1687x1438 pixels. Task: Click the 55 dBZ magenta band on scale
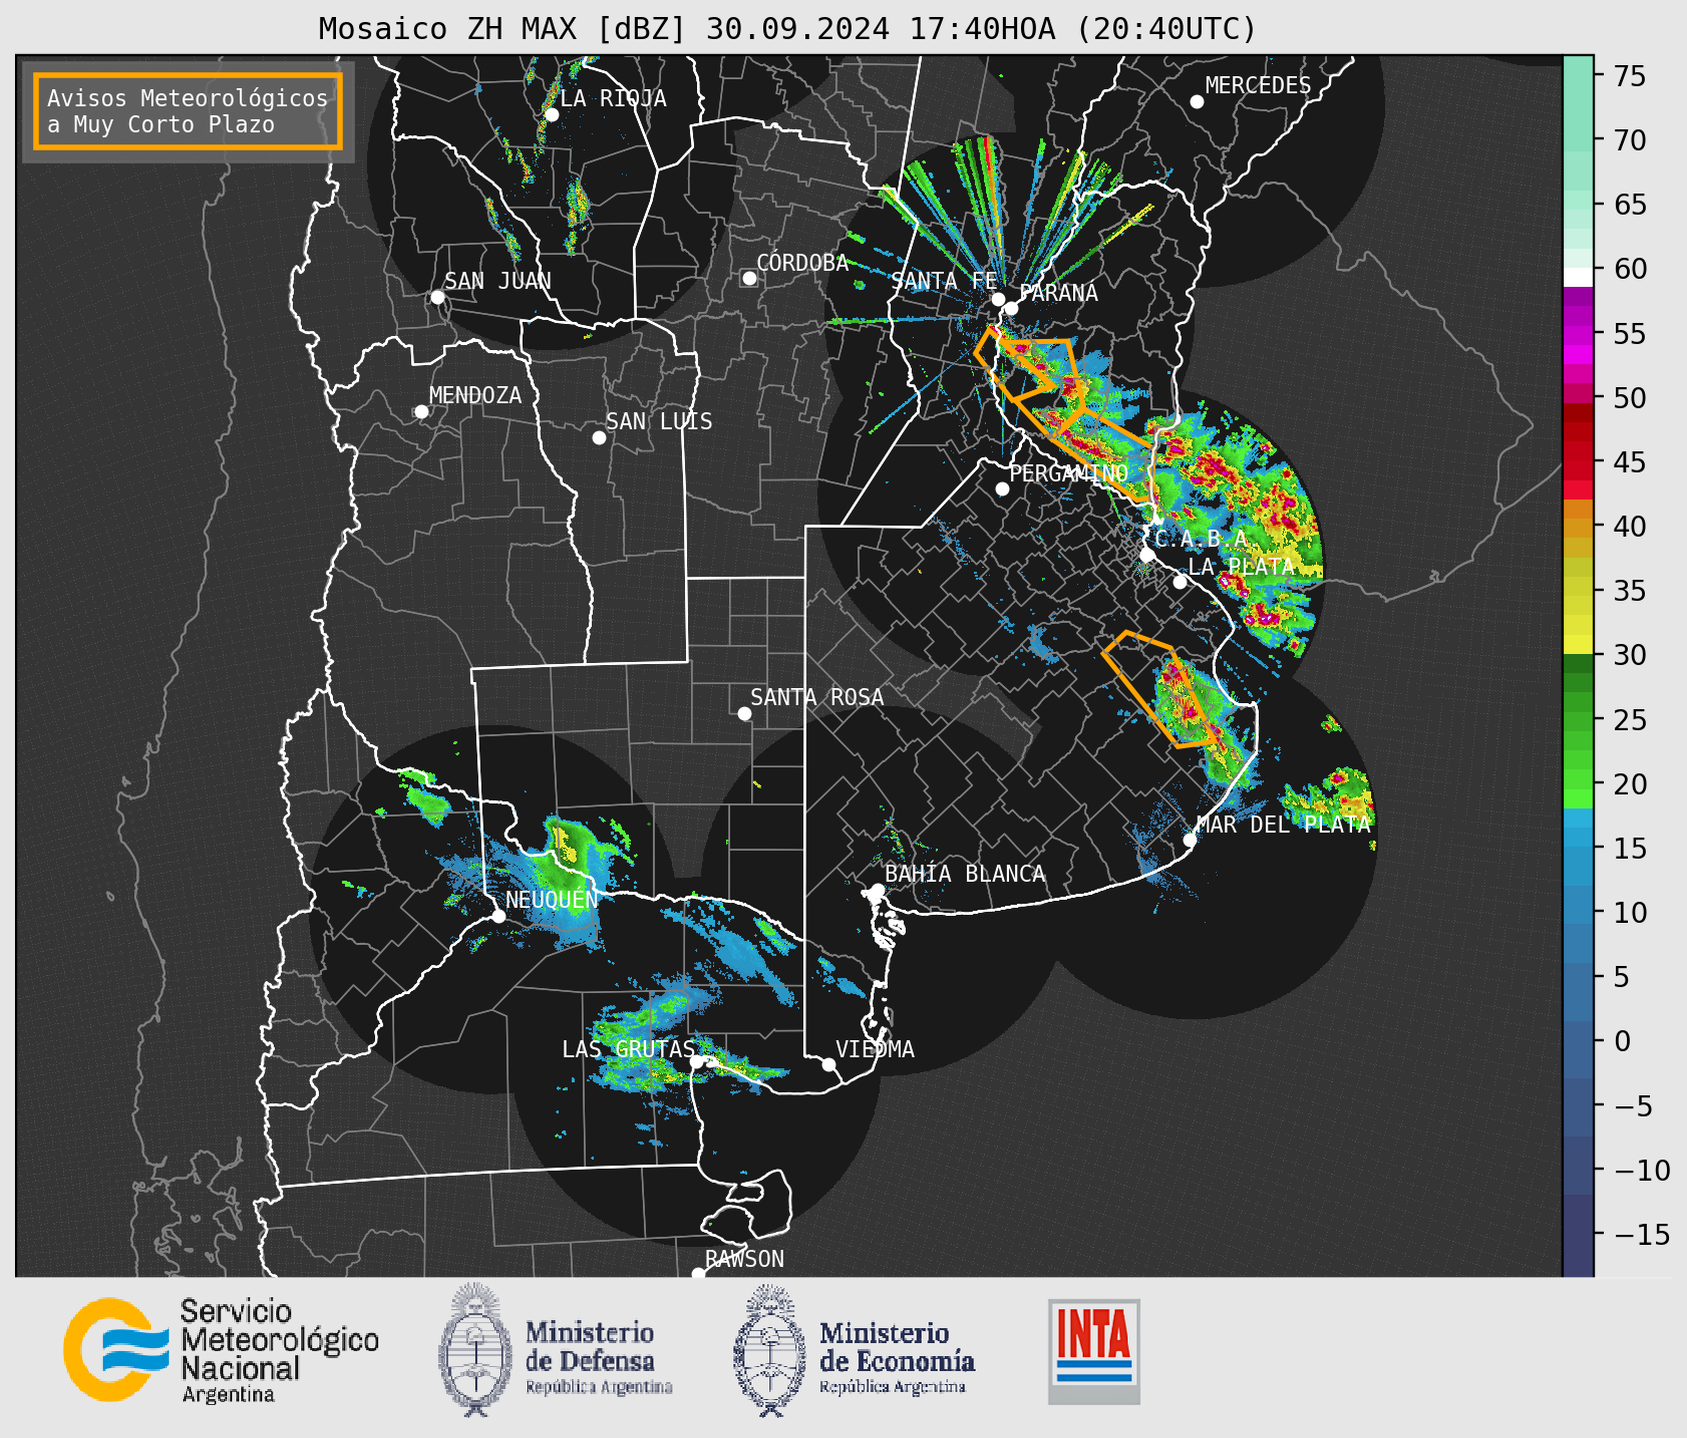point(1578,333)
